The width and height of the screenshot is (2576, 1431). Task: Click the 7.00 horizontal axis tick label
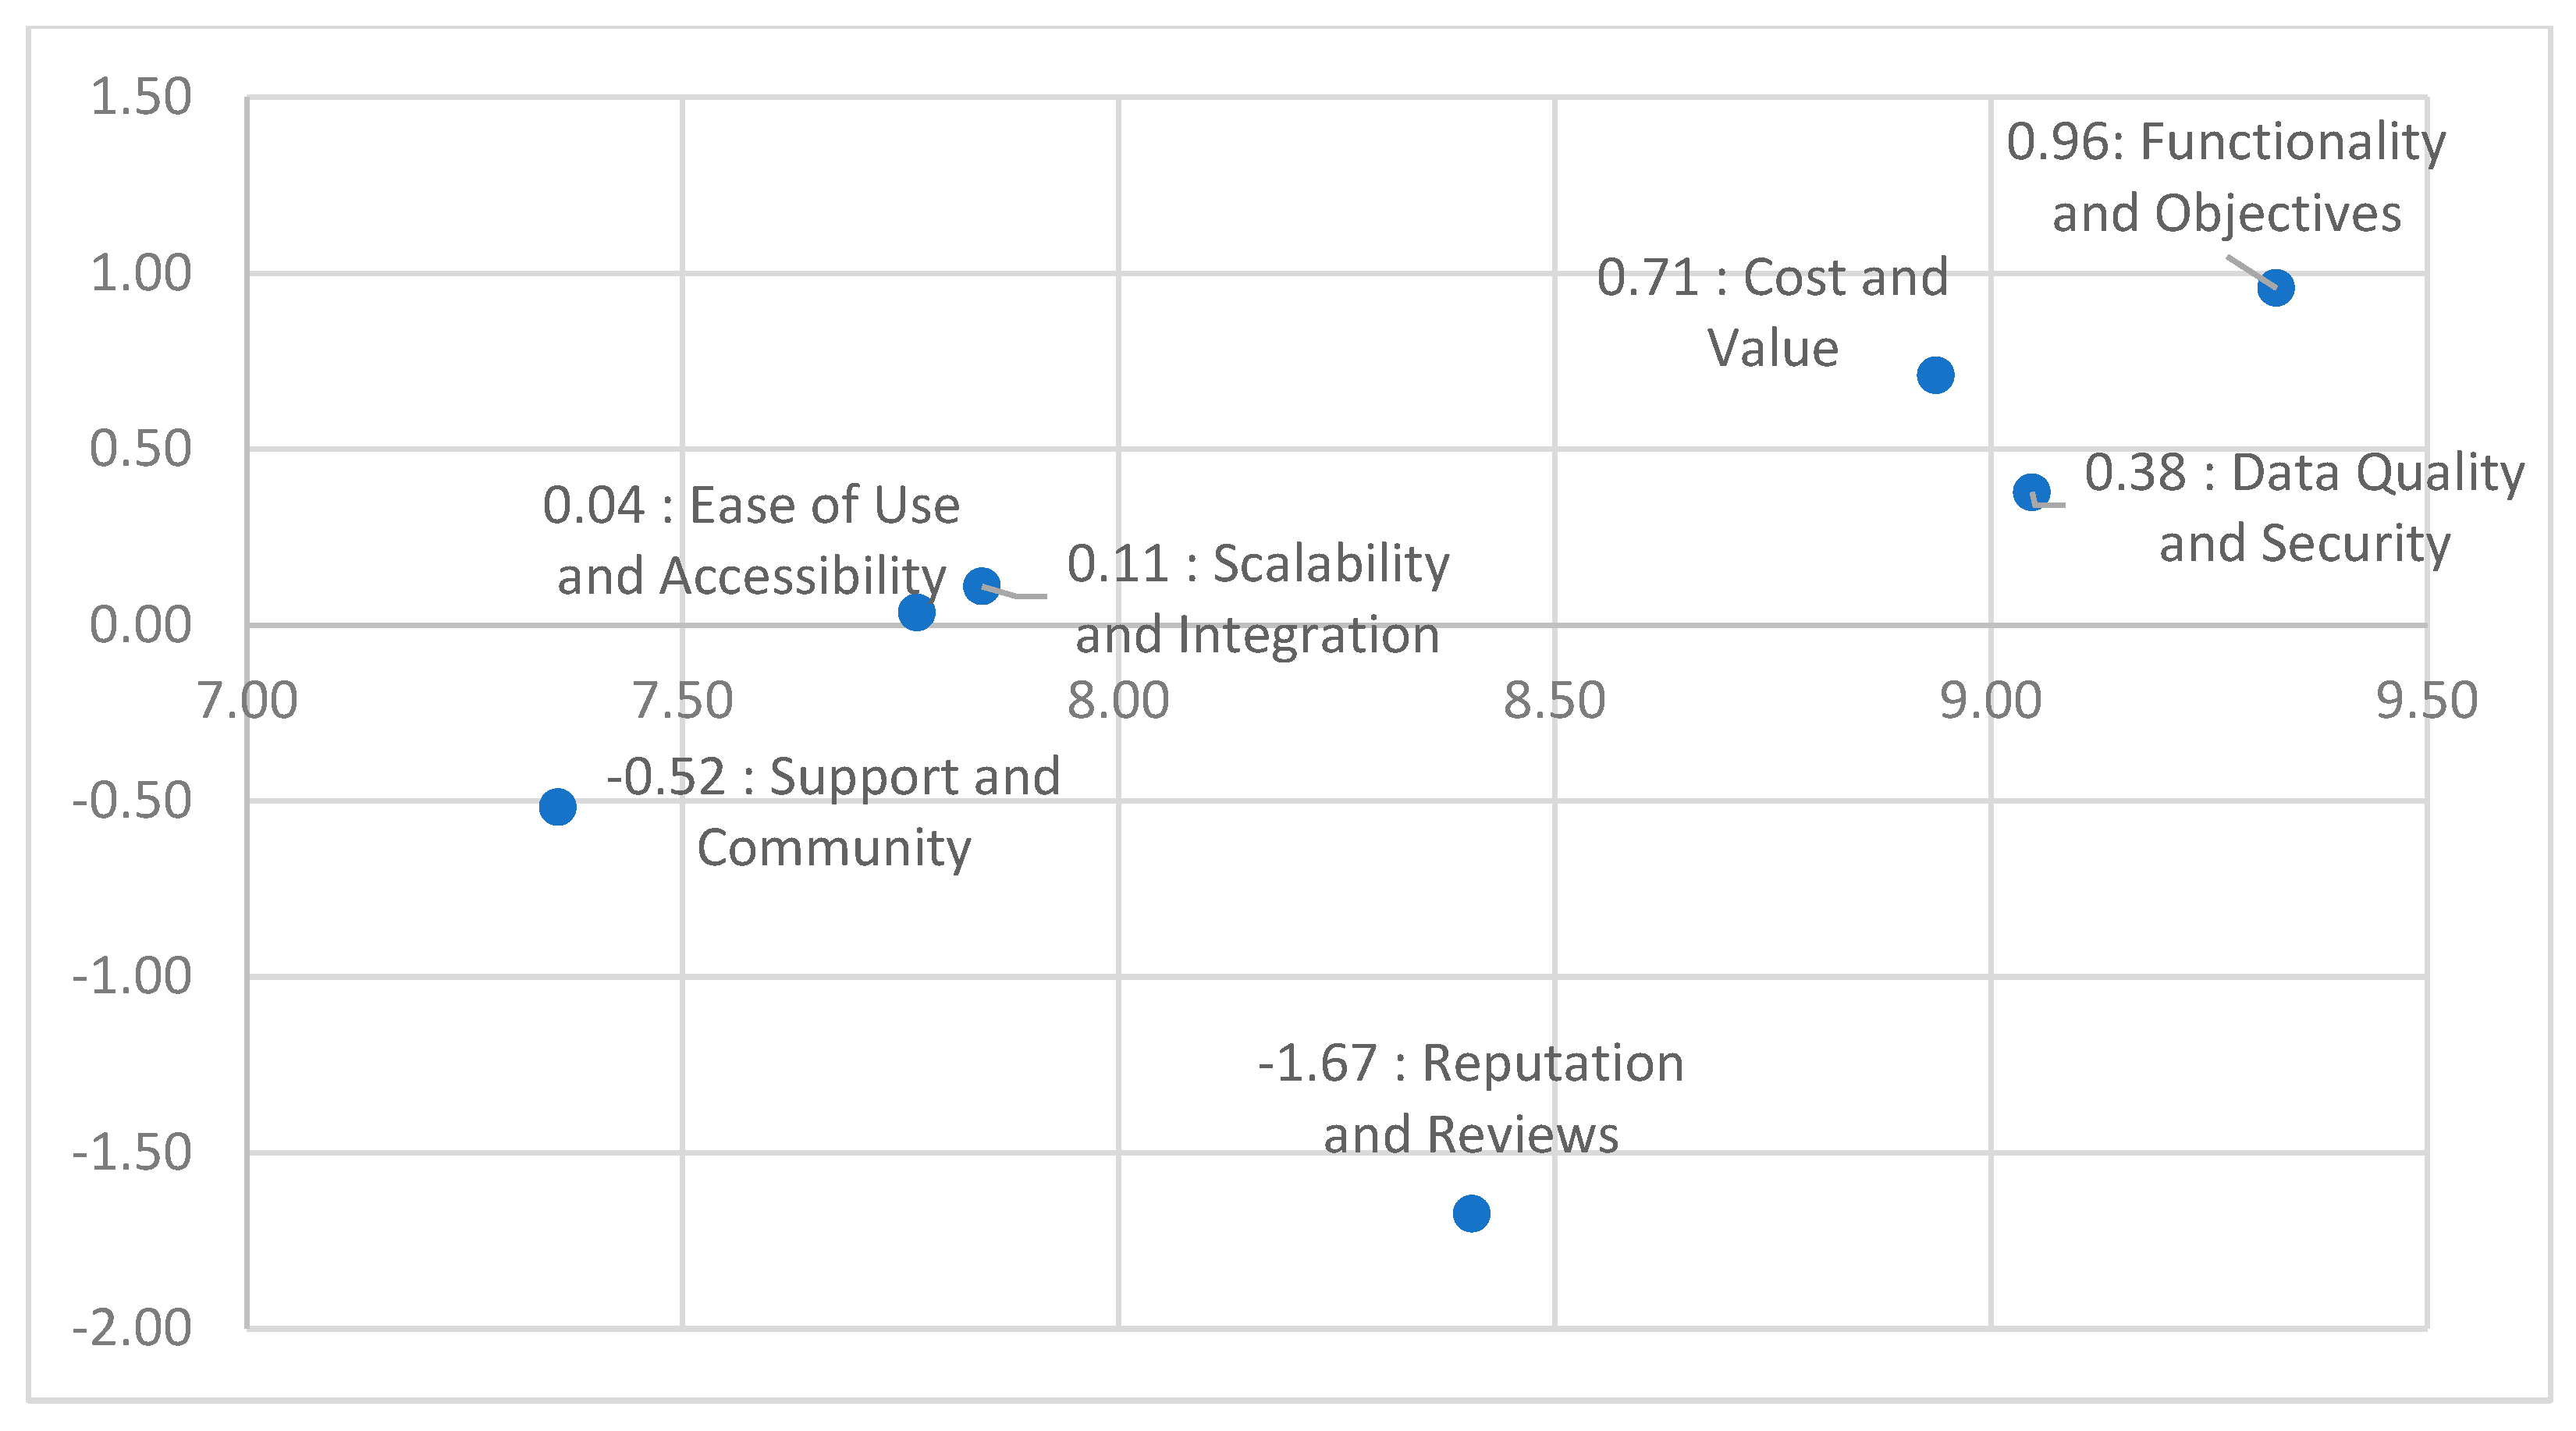tap(247, 700)
